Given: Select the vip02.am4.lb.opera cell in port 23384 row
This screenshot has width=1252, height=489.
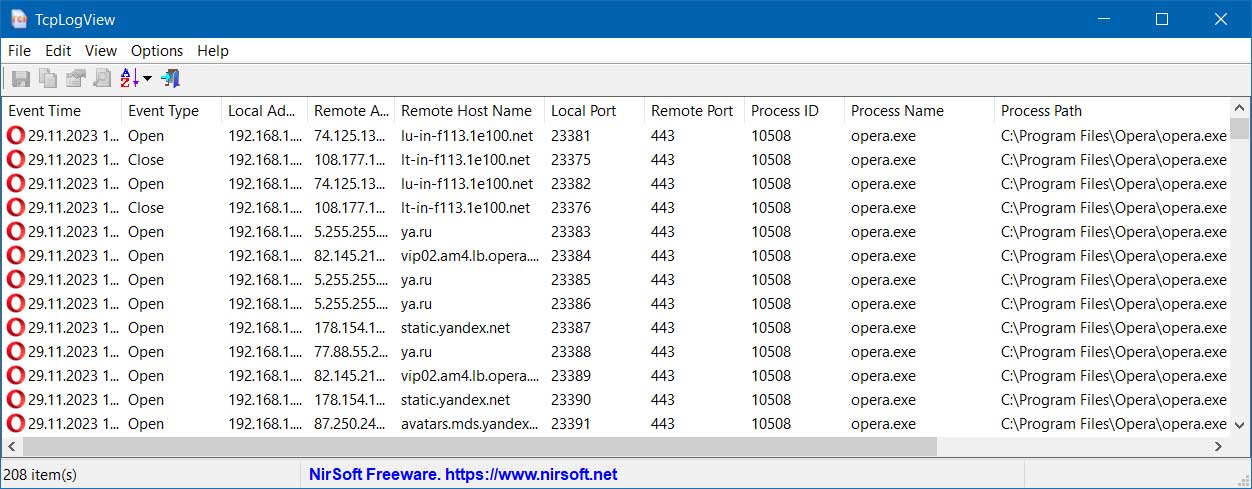Looking at the screenshot, I should [469, 256].
